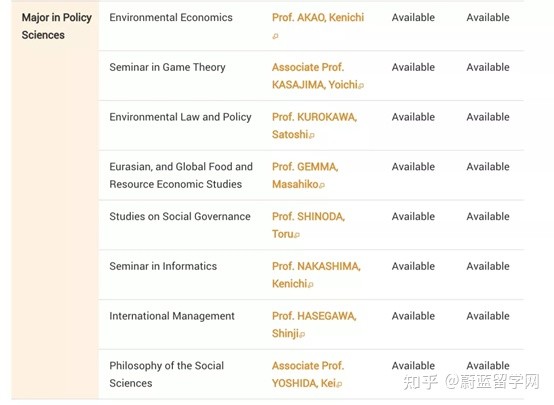Open Prof. HASEGAWA, Shinji profile link
Image resolution: width=554 pixels, height=405 pixels.
(314, 325)
